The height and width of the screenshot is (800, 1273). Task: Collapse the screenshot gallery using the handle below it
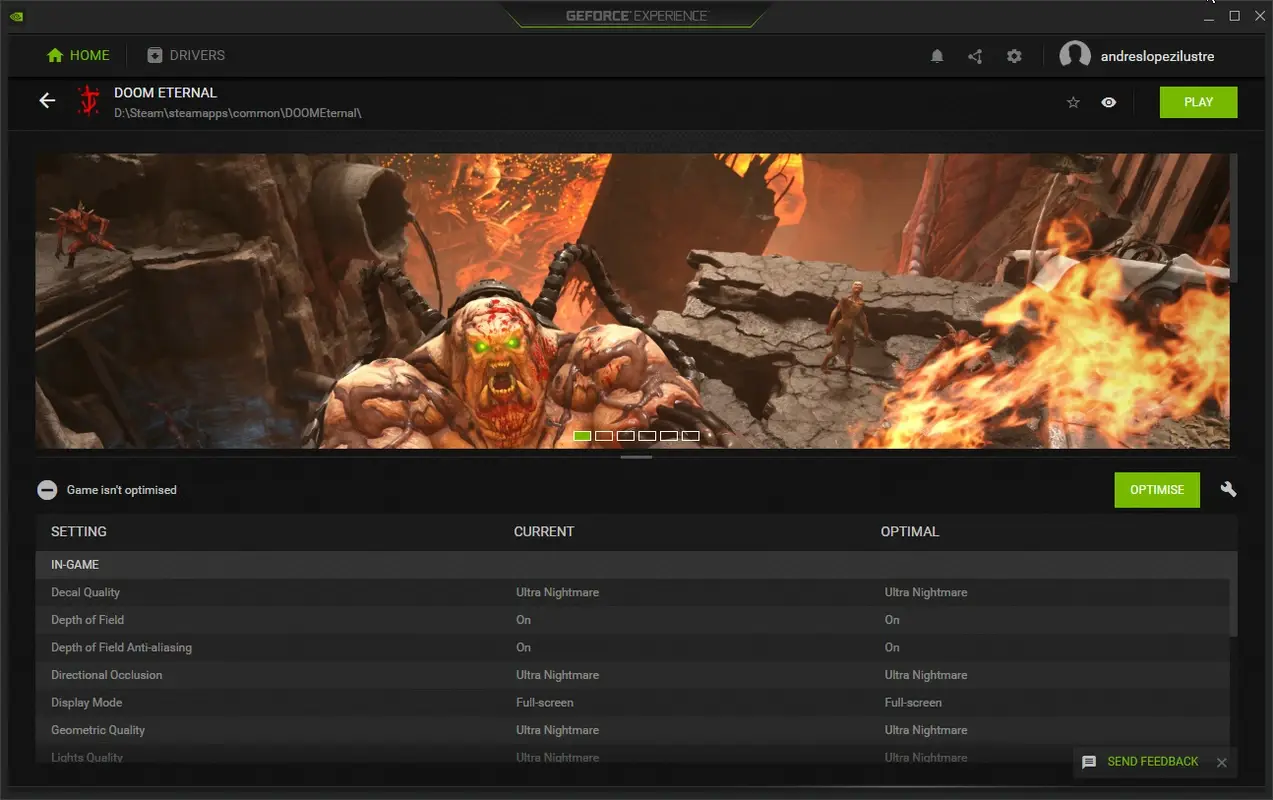click(x=636, y=456)
